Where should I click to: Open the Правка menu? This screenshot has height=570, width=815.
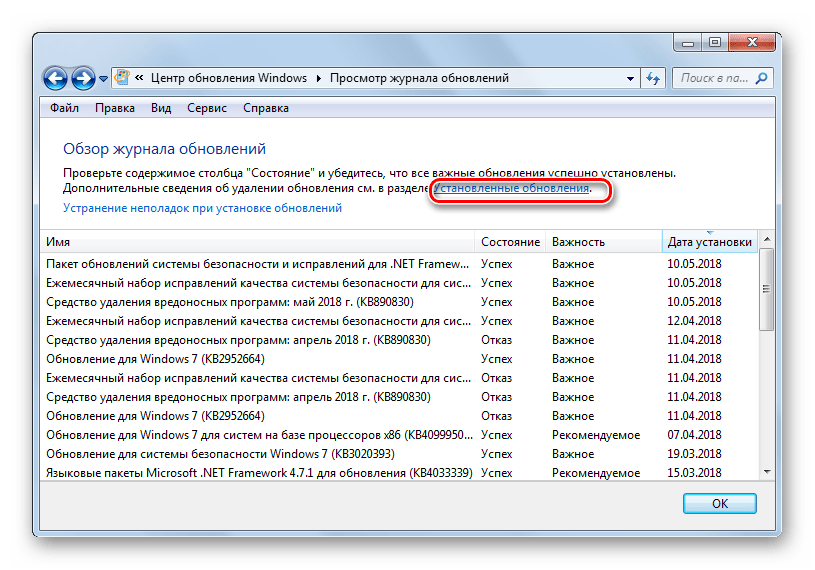click(x=114, y=108)
